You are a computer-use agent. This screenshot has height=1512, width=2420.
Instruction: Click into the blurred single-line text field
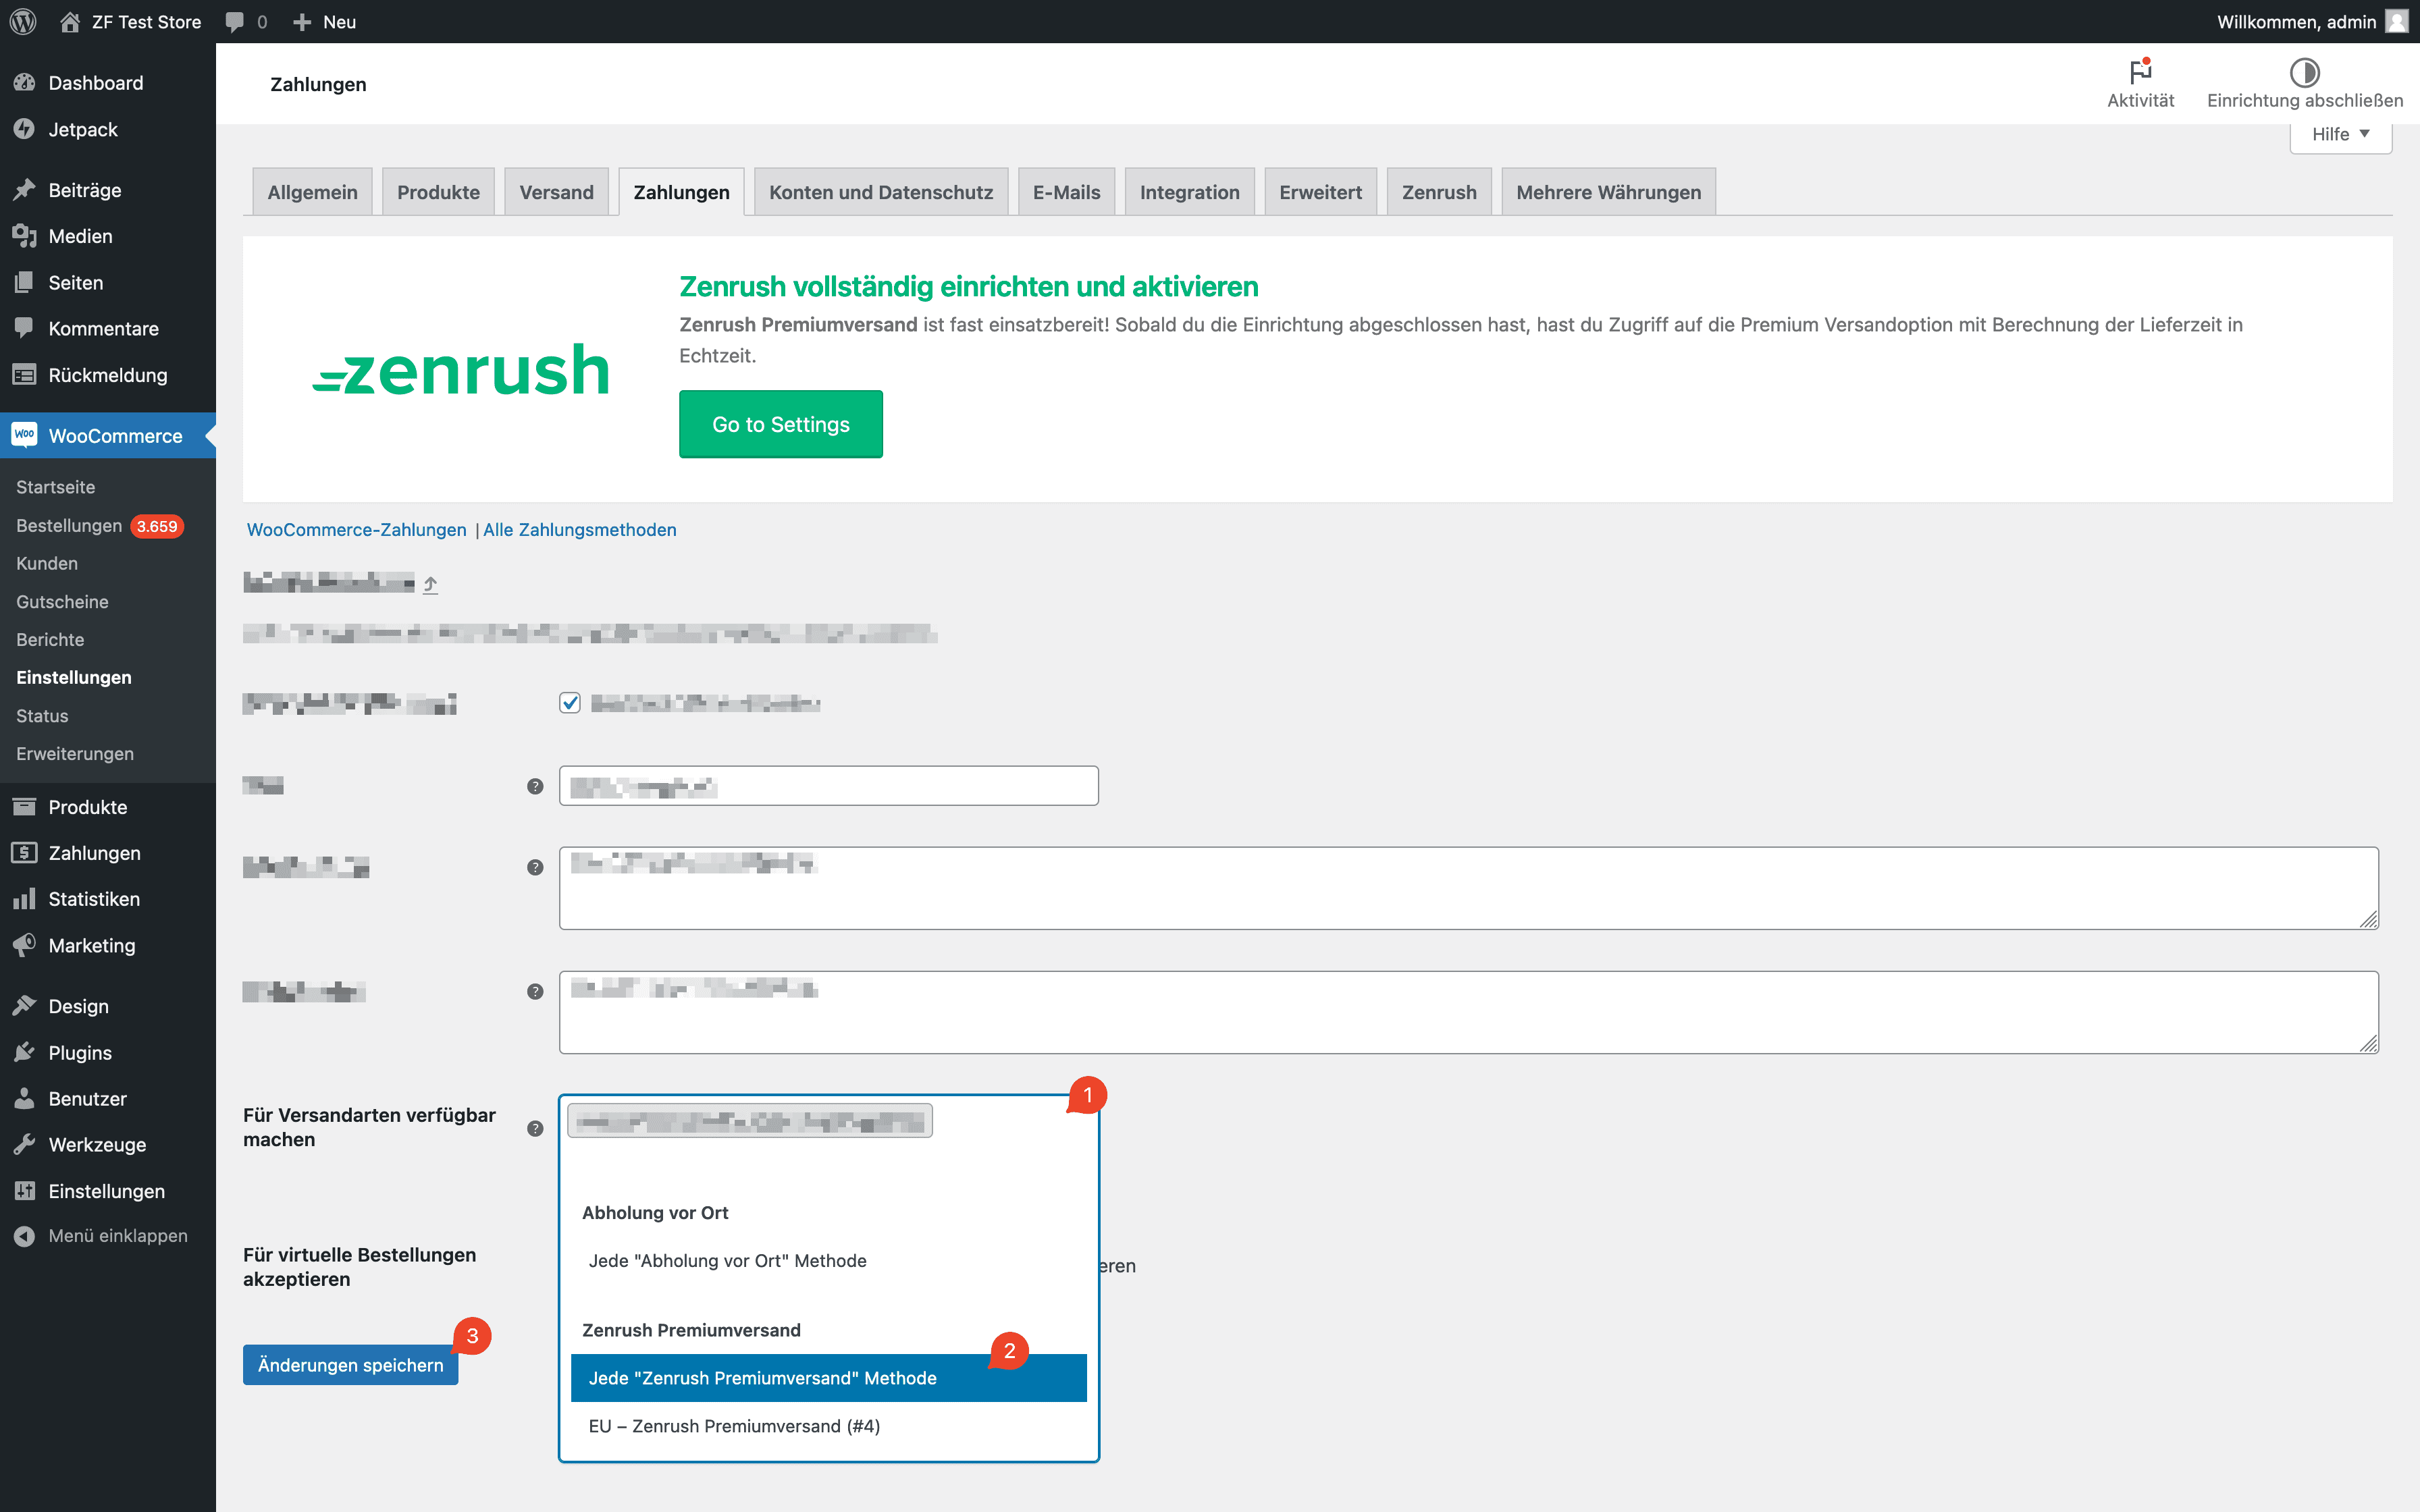828,786
